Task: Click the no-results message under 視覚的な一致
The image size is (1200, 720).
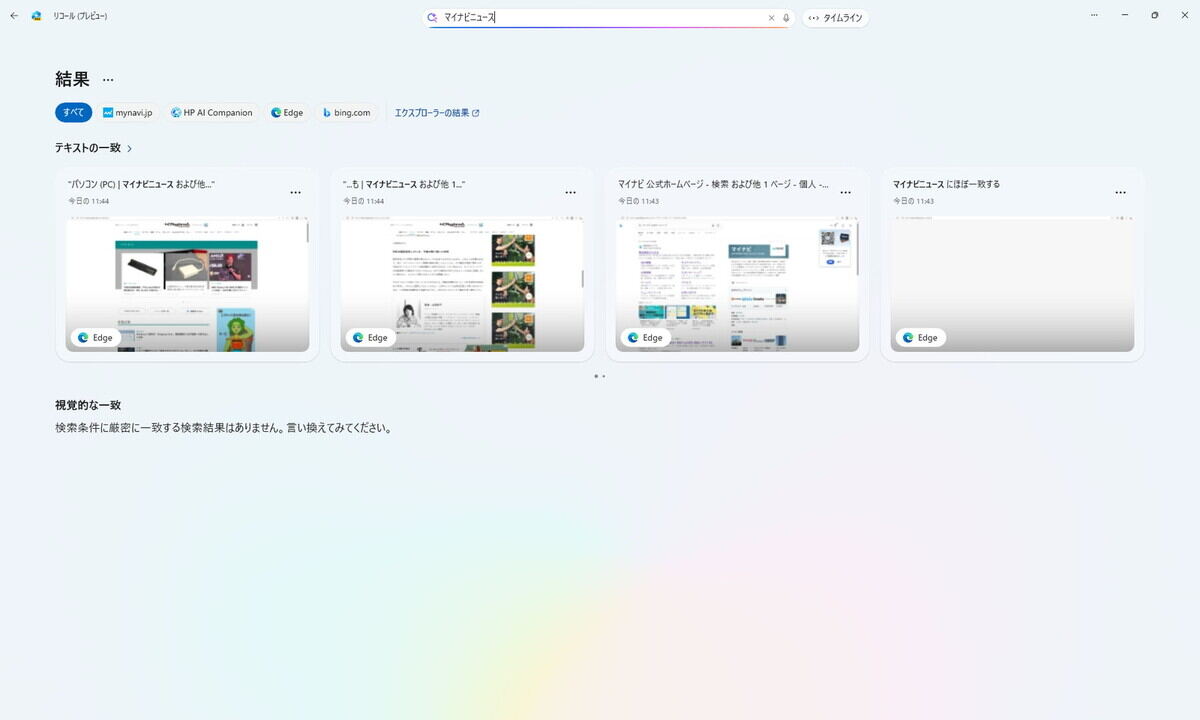Action: 223,428
